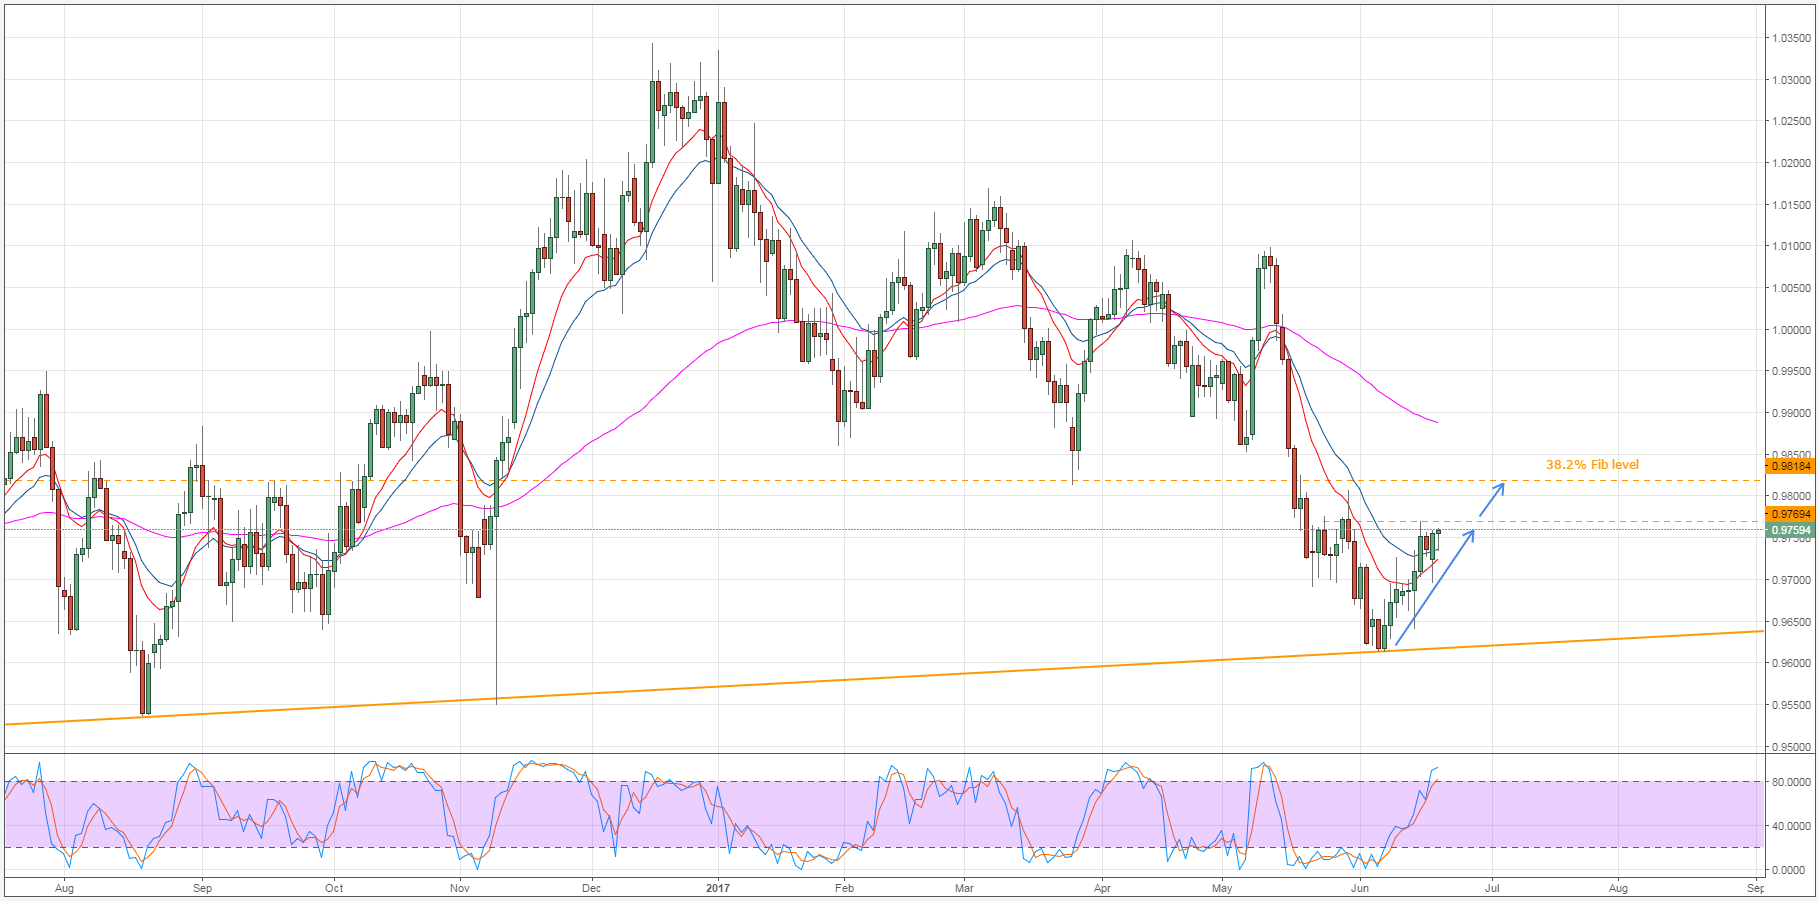Select the May label on time axis
The width and height of the screenshot is (1819, 901).
tap(1222, 888)
